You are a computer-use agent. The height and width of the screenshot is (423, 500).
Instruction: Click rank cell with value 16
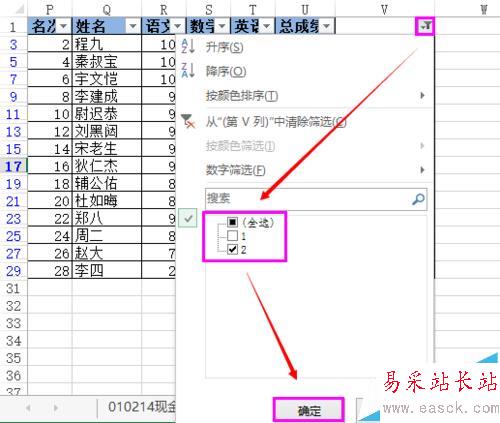tap(50, 166)
